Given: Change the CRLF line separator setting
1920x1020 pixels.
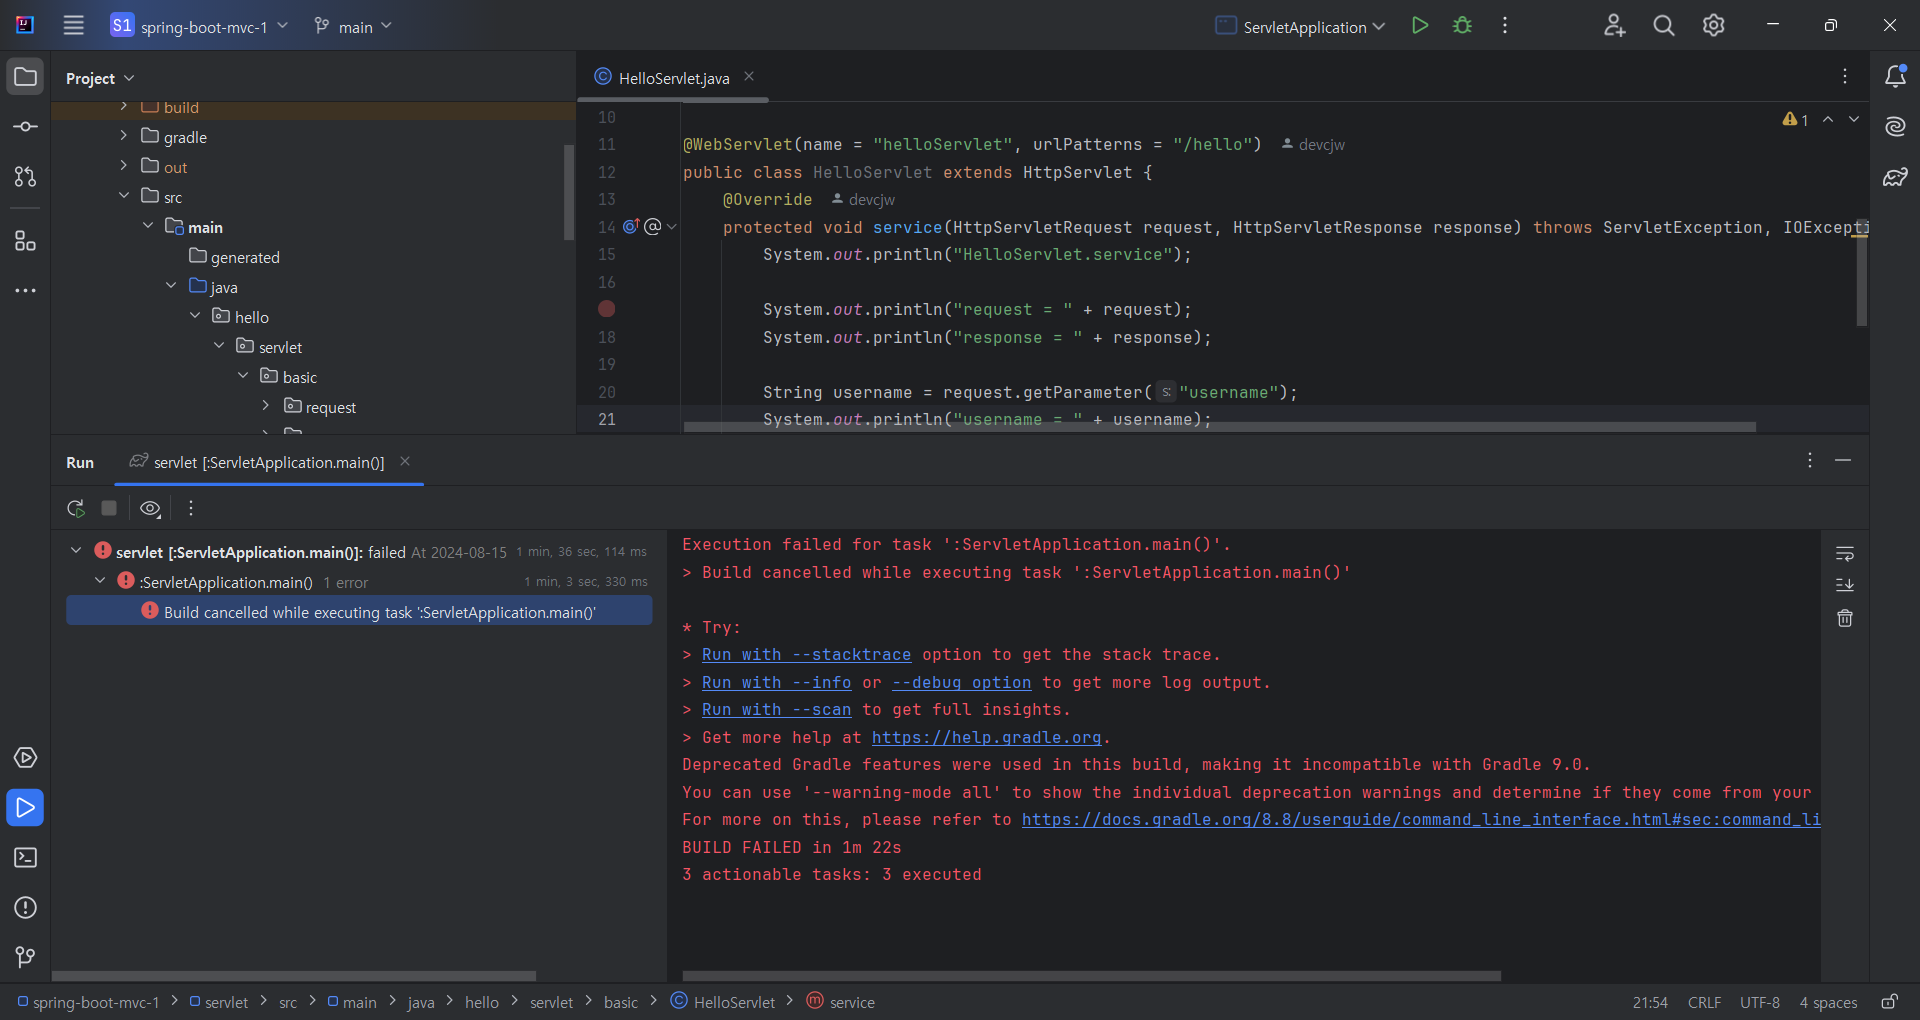Looking at the screenshot, I should 1704,1002.
